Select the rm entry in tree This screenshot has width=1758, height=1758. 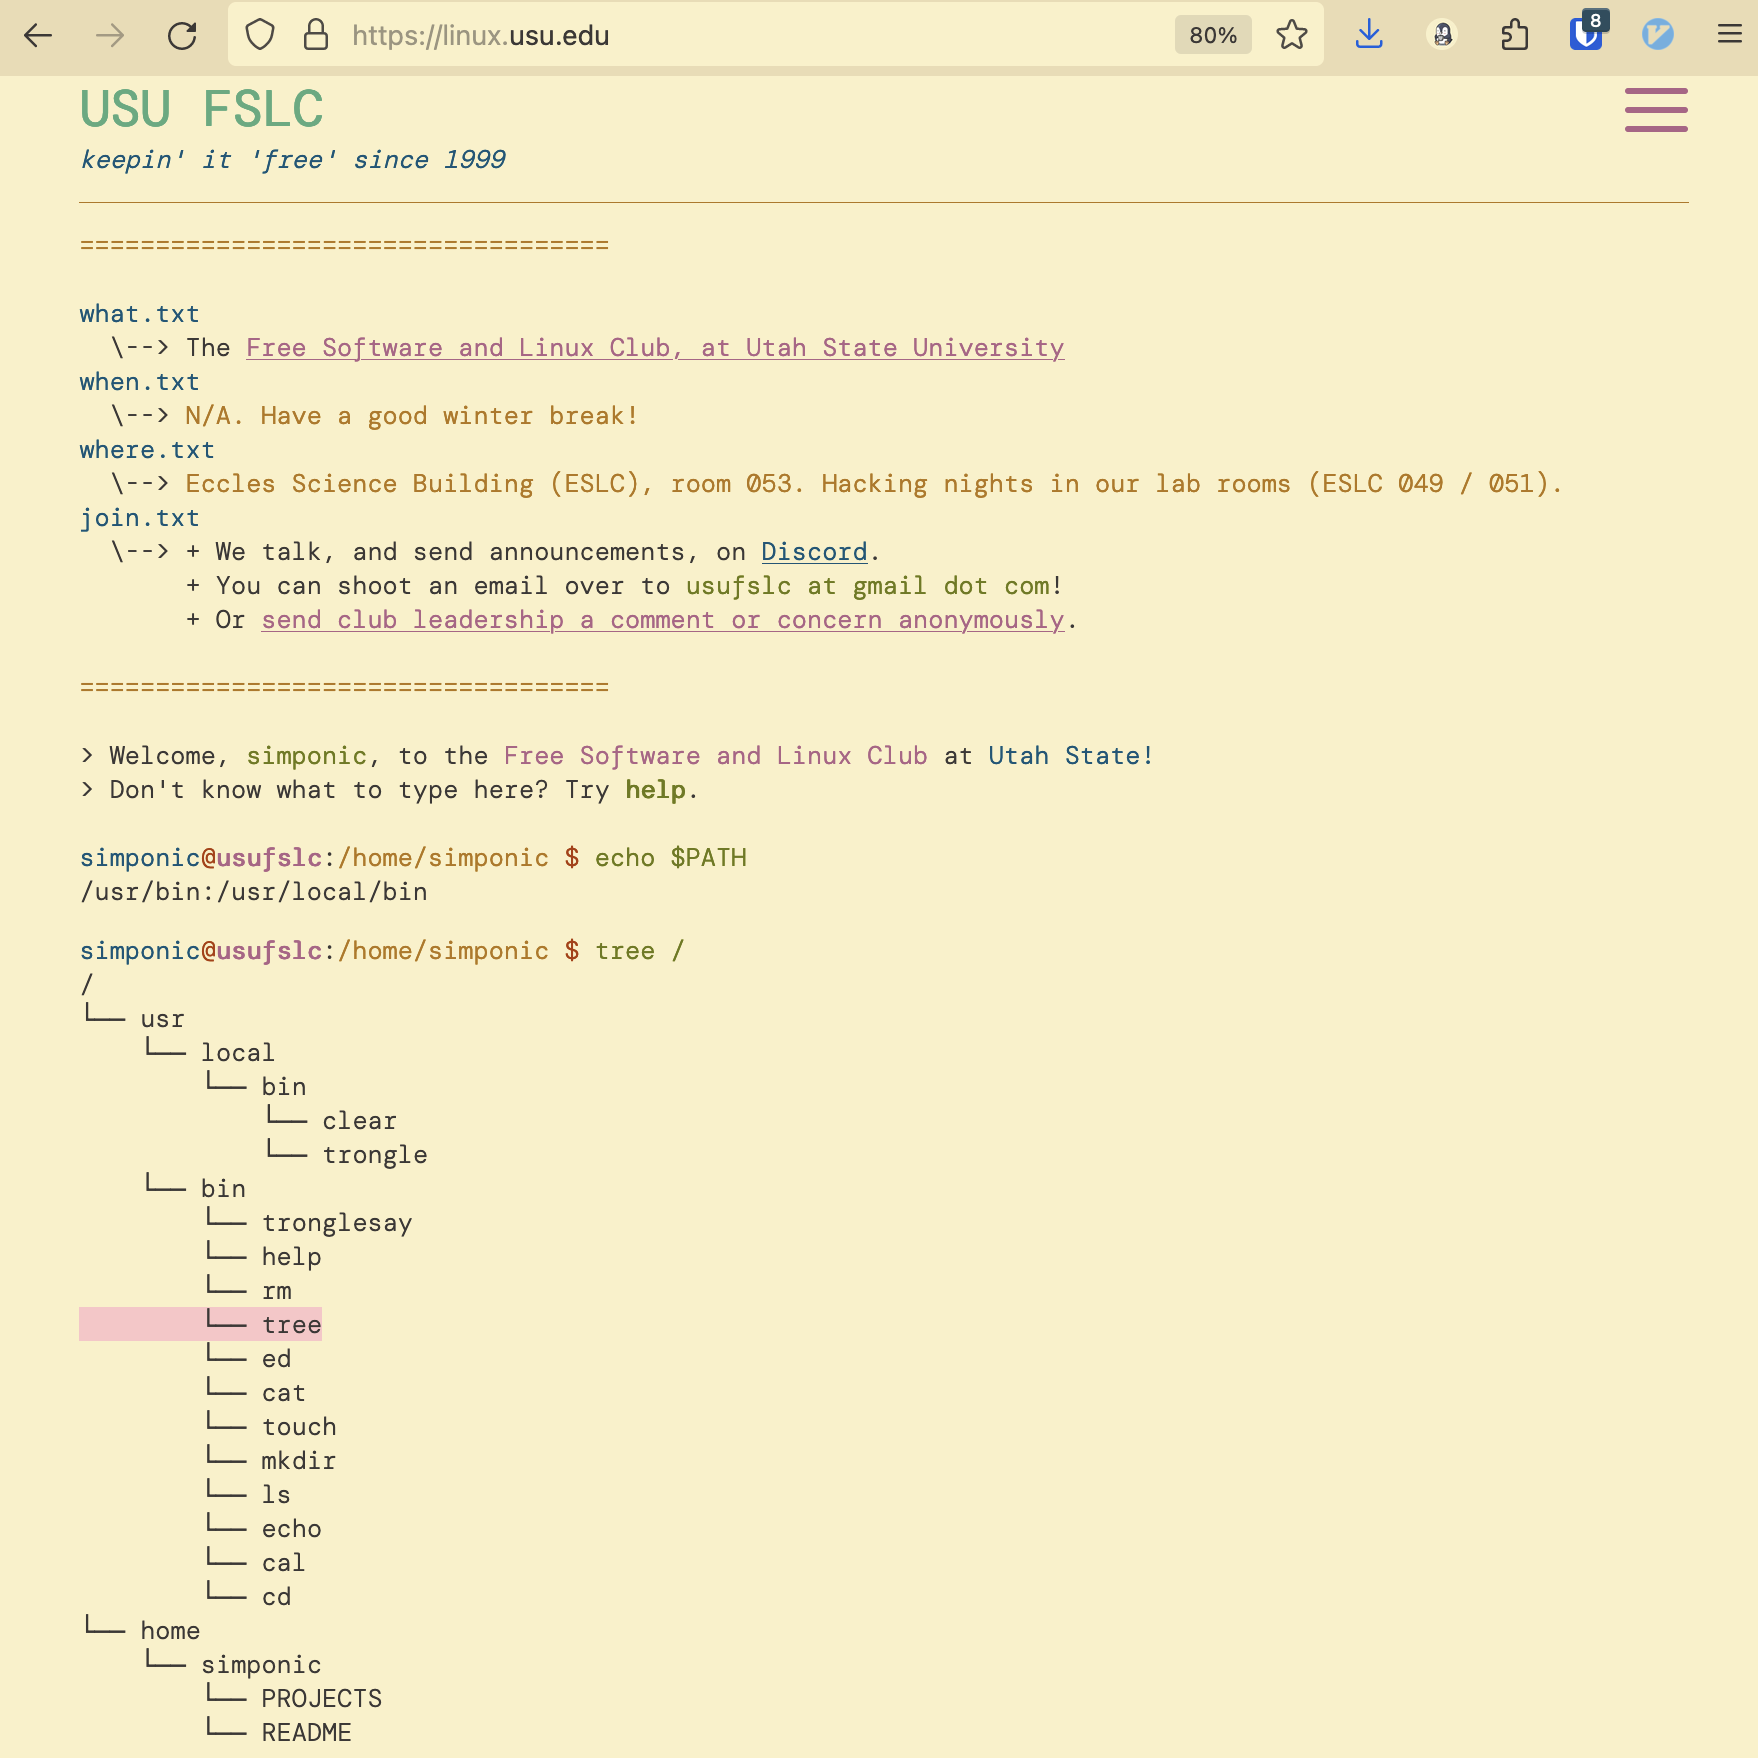[277, 1291]
